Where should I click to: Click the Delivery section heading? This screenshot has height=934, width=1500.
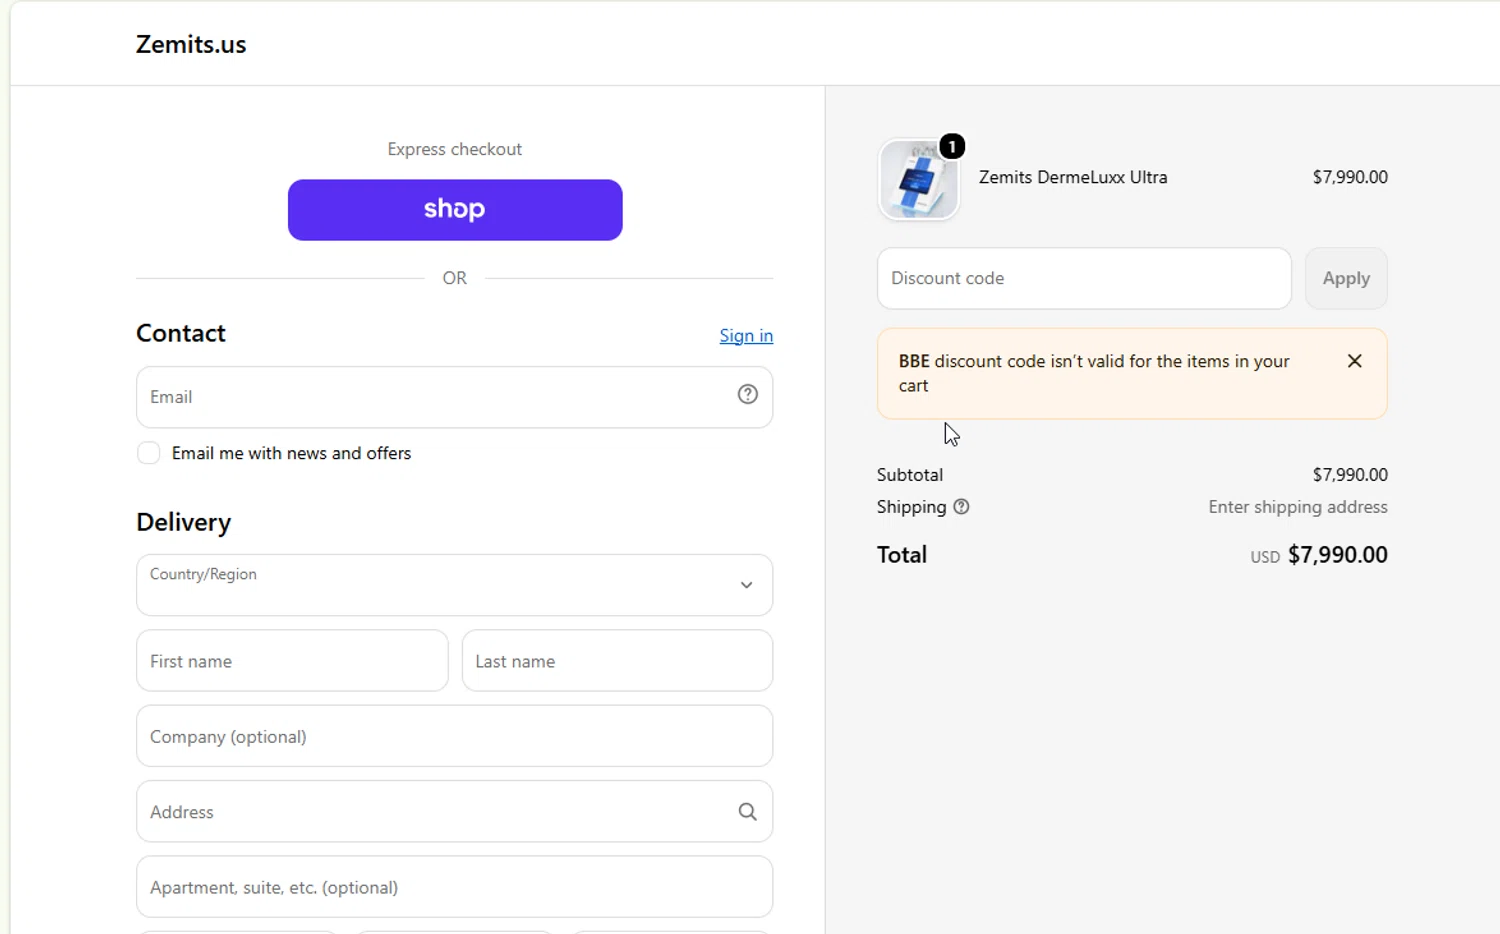[x=184, y=522]
